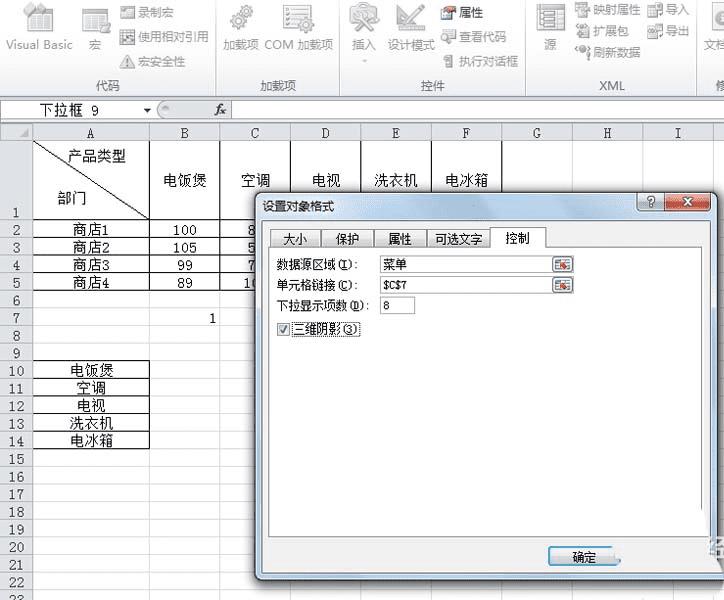Click 扩展包 expansion packs
Viewport: 724px width, 600px height.
(602, 31)
